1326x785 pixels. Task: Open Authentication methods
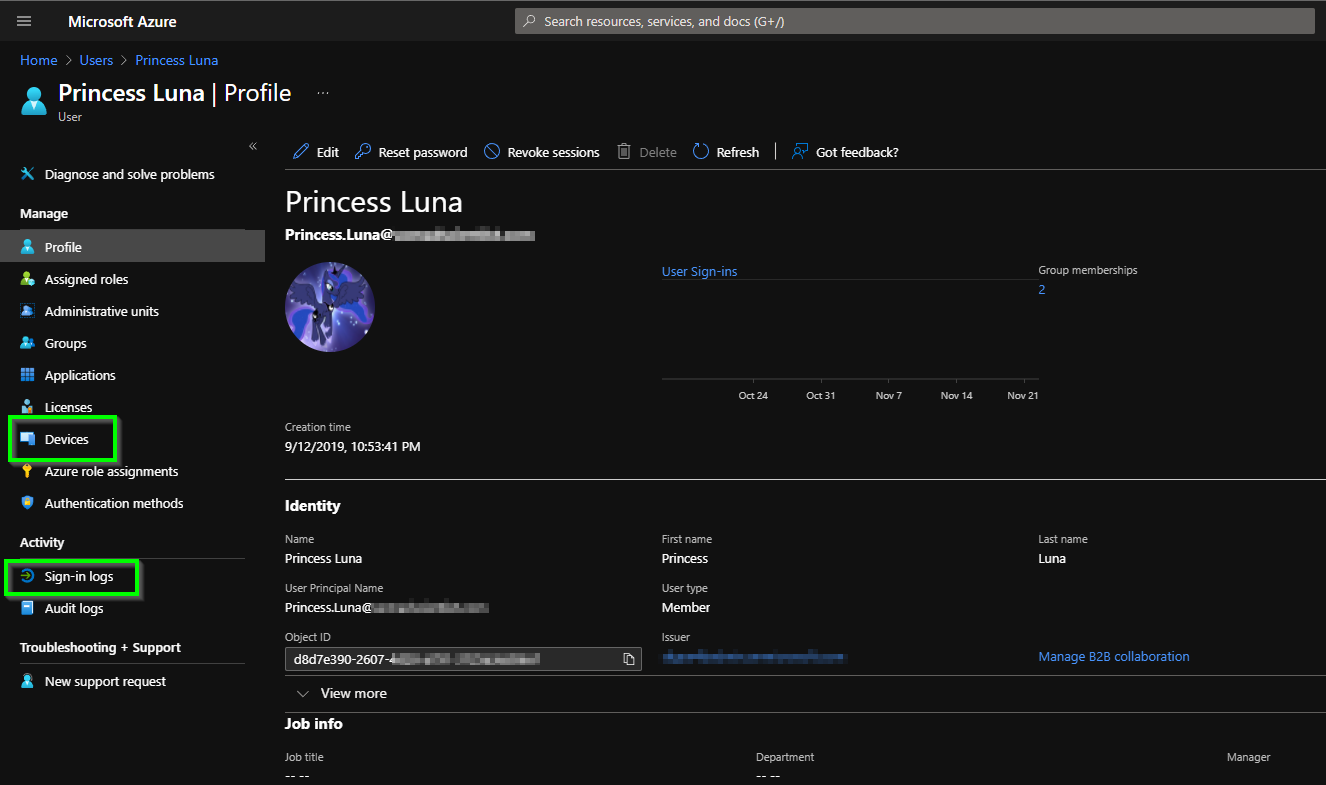(x=114, y=503)
